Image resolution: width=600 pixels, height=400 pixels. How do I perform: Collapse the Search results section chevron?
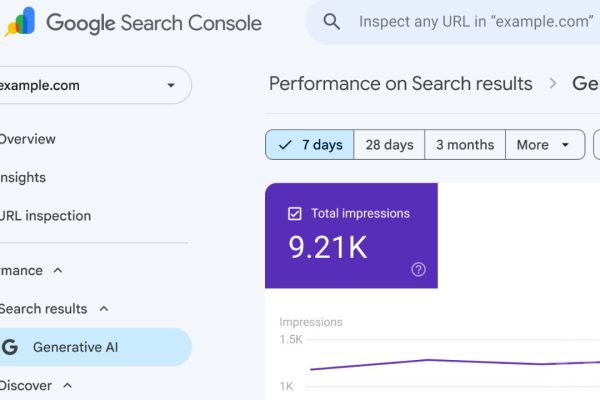click(x=104, y=309)
